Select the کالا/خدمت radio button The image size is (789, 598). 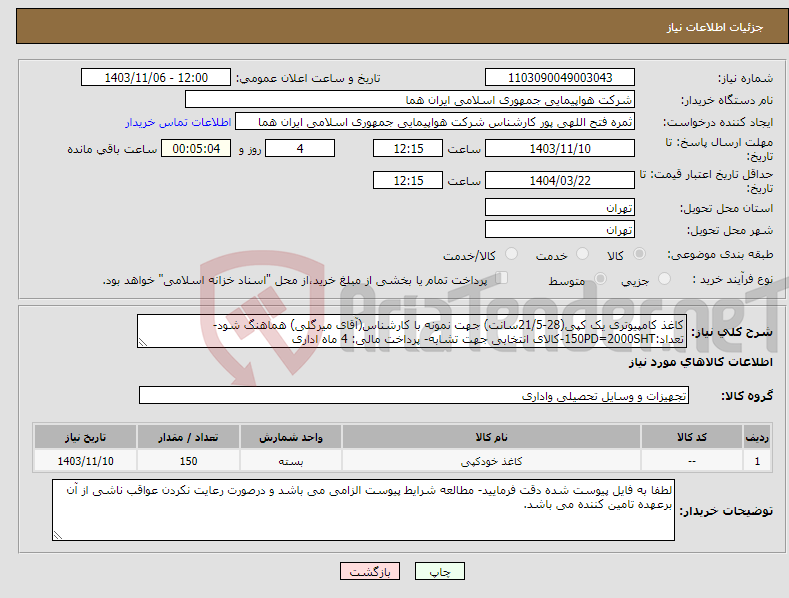(x=511, y=254)
